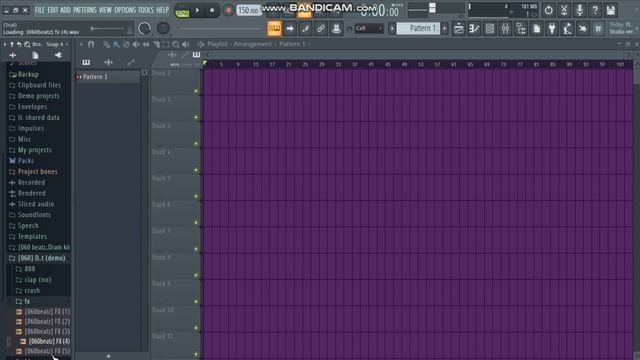Open the Channel rack icon
The width and height of the screenshot is (640, 360).
click(x=489, y=29)
